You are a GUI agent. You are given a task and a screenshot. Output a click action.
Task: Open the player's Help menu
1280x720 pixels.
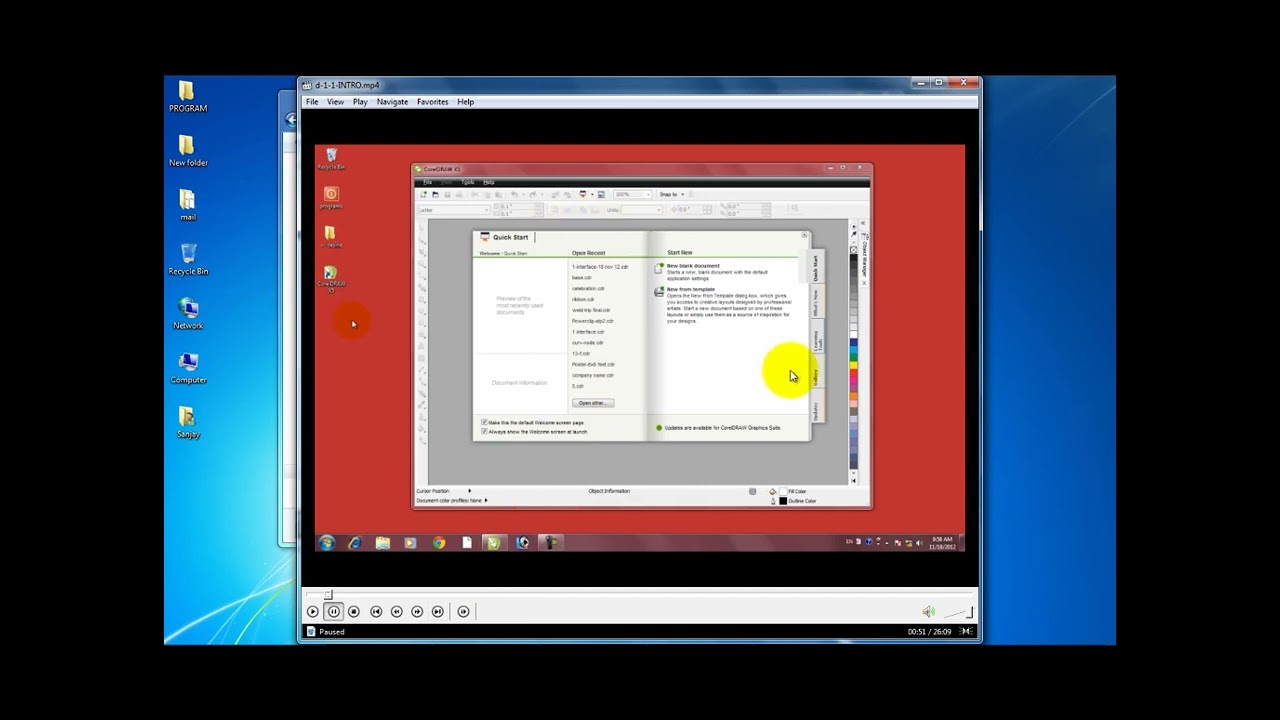(466, 102)
